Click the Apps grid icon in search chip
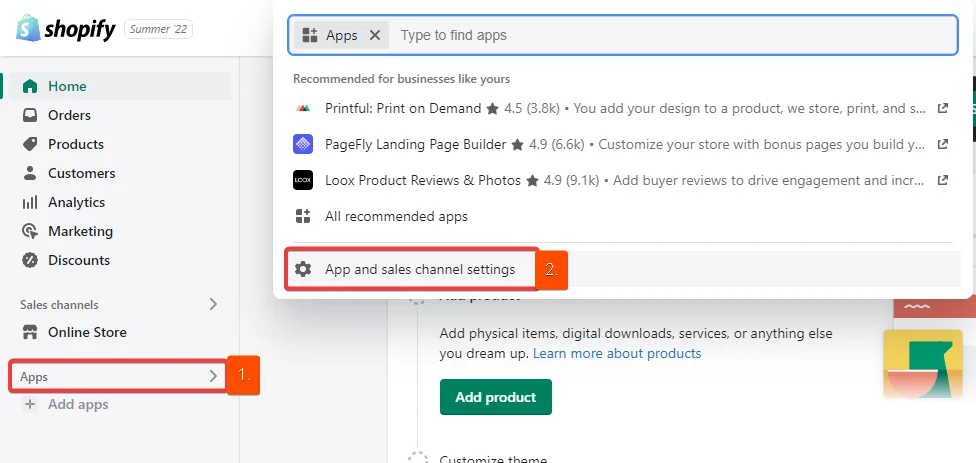Viewport: 976px width, 463px height. pyautogui.click(x=310, y=35)
